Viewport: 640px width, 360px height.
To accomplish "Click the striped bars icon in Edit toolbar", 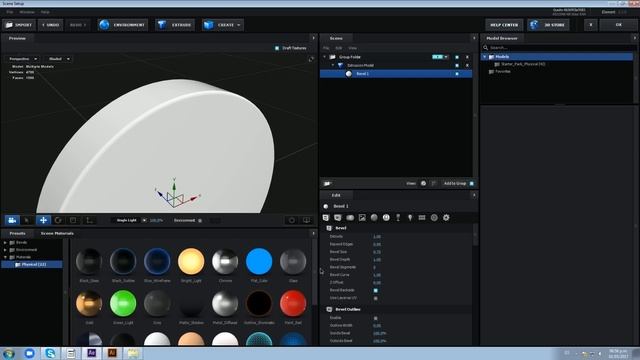I will click(422, 218).
